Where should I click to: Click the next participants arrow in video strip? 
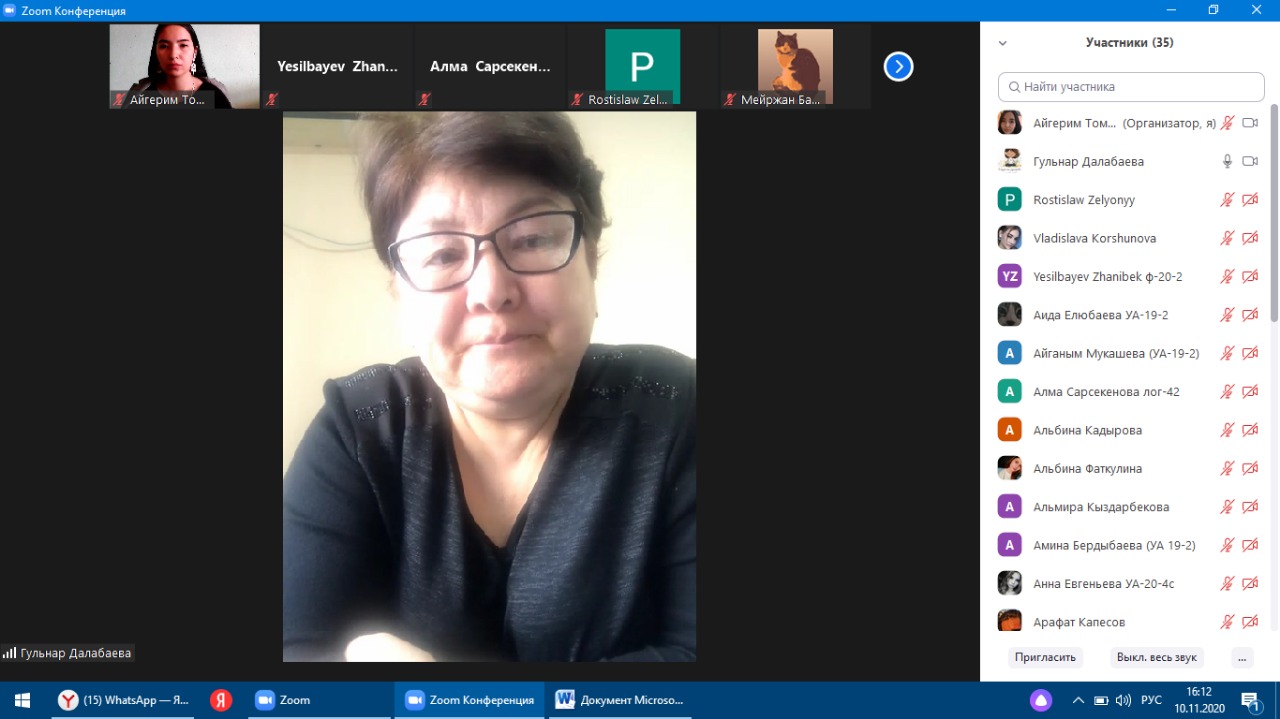pos(898,67)
